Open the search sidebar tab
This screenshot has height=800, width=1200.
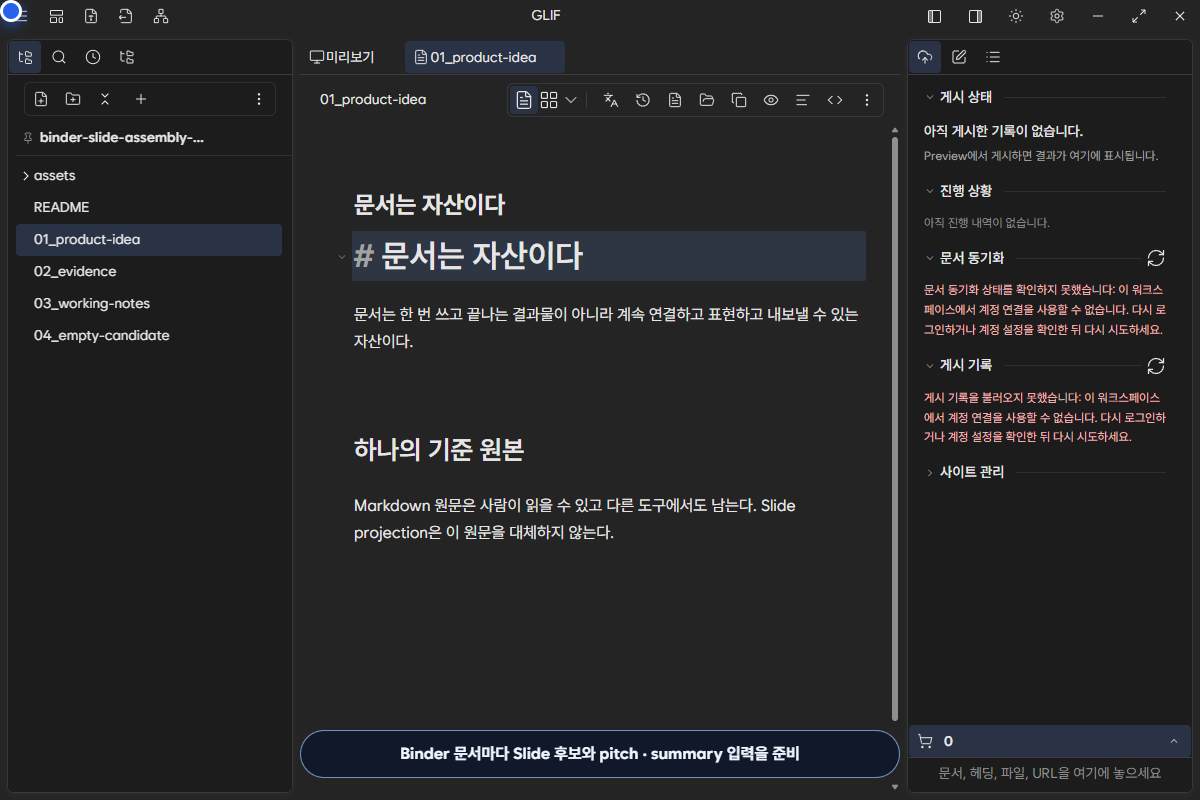59,57
